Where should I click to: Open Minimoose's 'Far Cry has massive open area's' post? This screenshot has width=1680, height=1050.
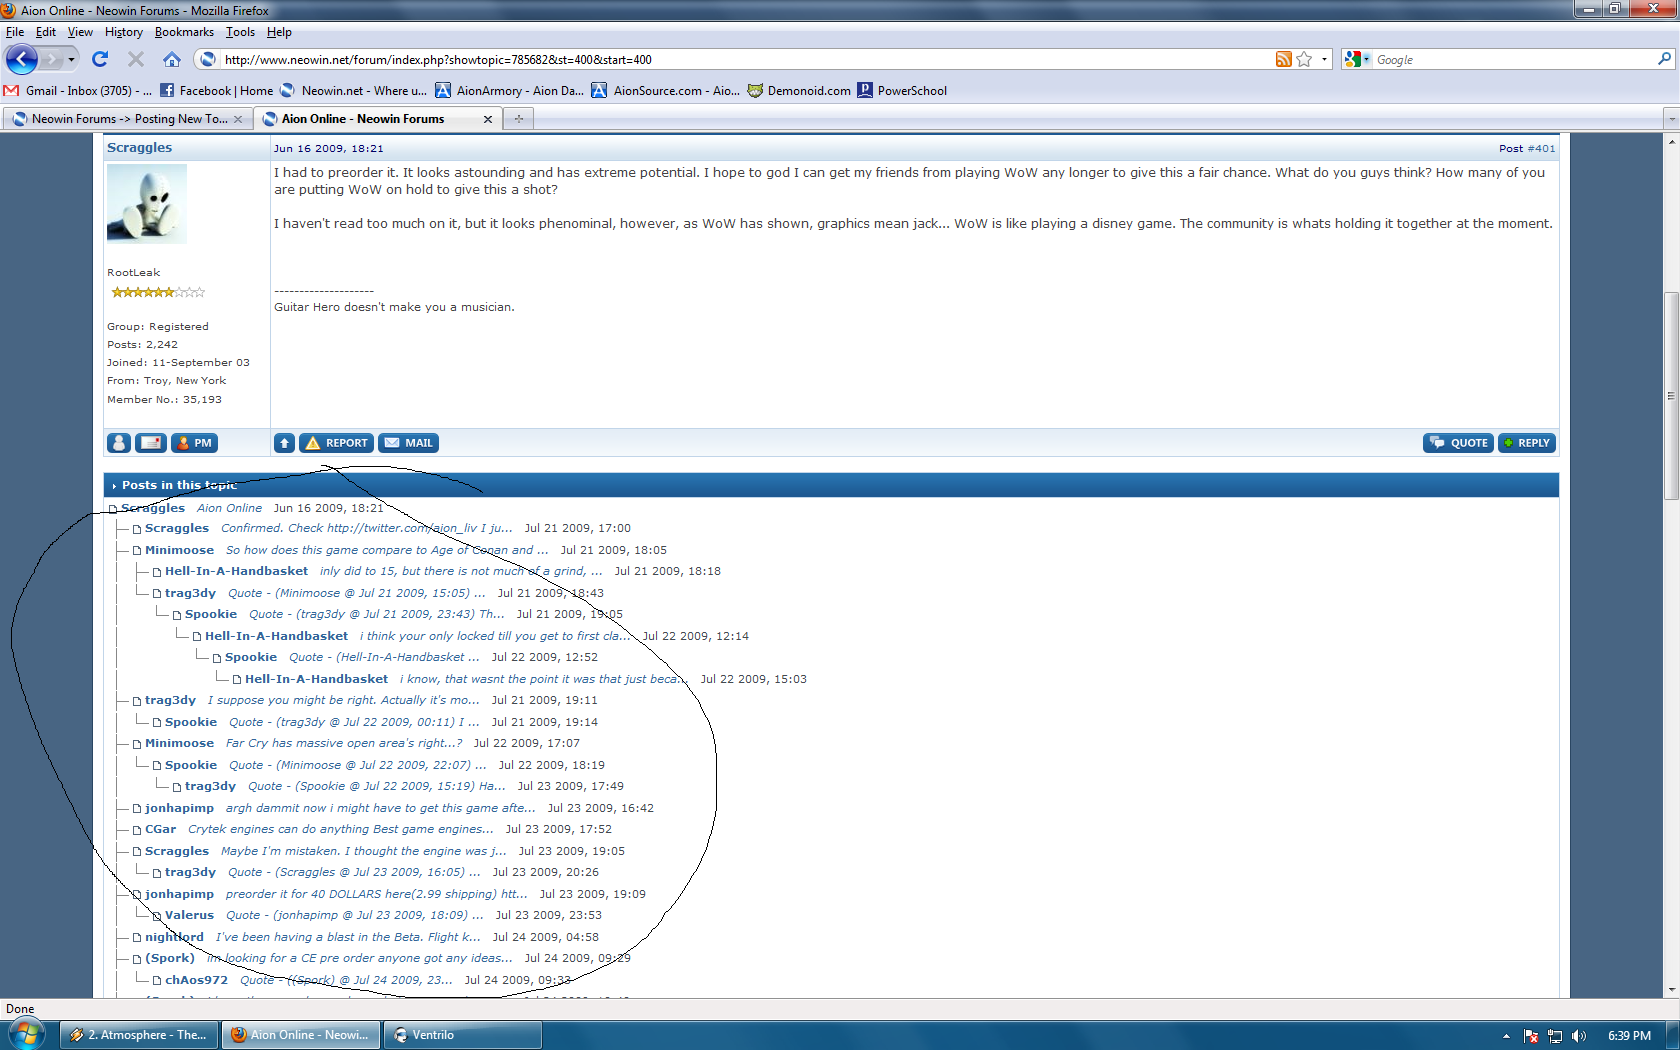coord(344,743)
